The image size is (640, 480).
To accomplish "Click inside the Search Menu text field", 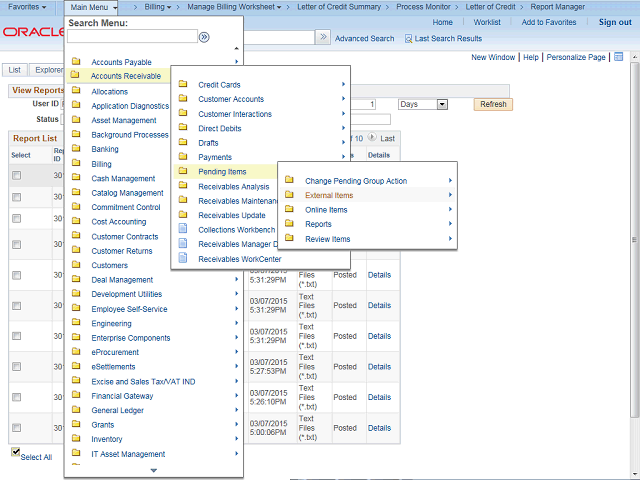I will (131, 37).
